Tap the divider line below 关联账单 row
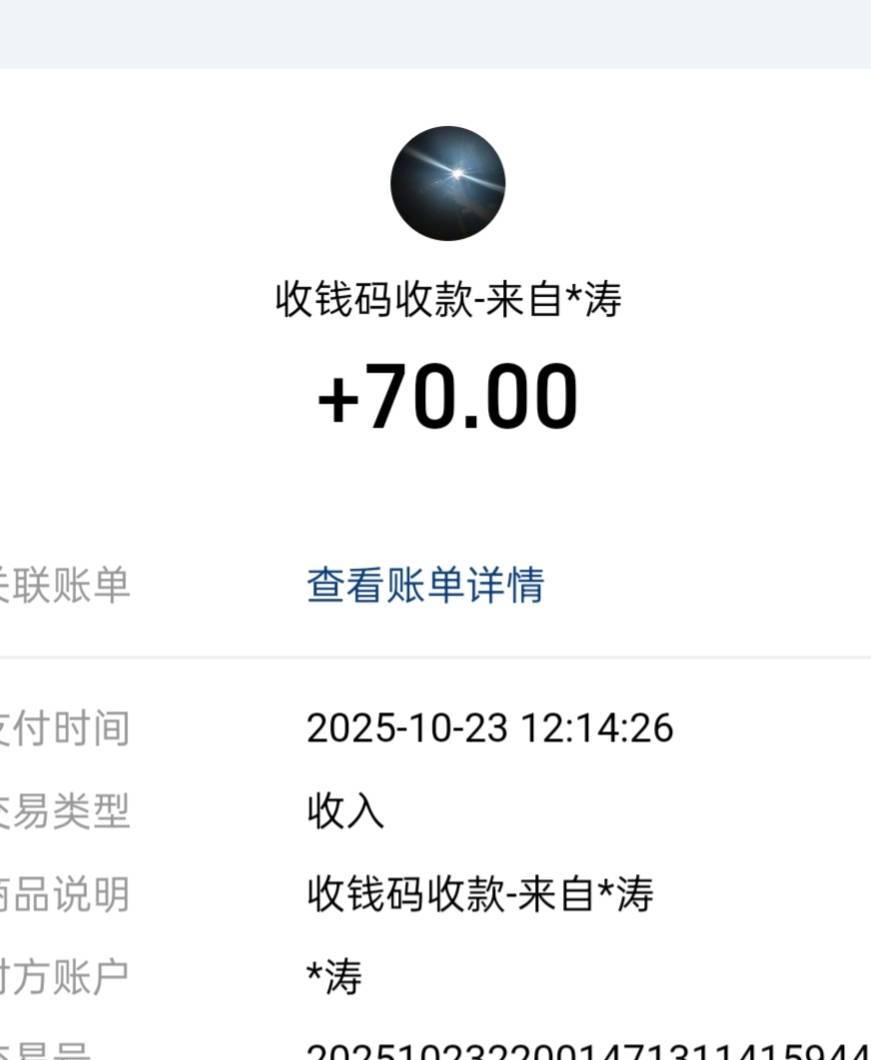Viewport: 871px width, 1060px height. coord(435,657)
